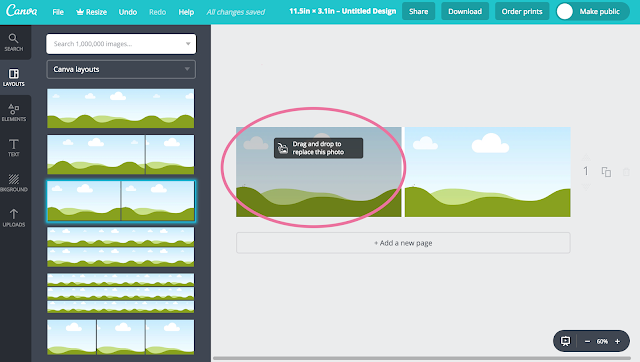Click the right photo placeholder on canvas
Screen dimensions: 640x362
pos(487,172)
